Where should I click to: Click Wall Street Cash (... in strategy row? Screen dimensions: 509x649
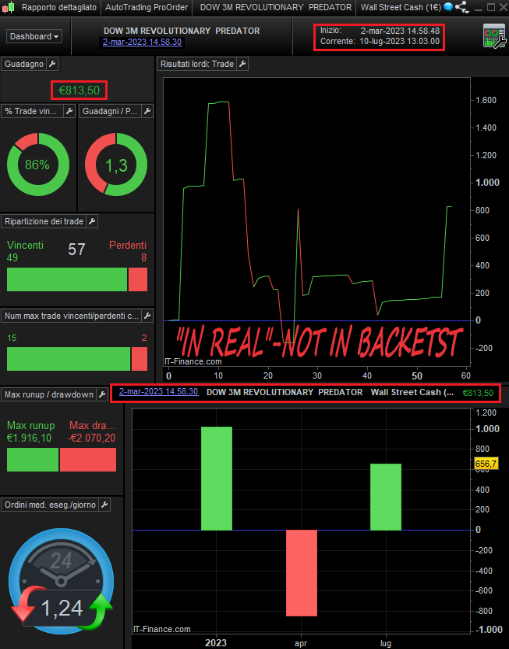tap(412, 392)
